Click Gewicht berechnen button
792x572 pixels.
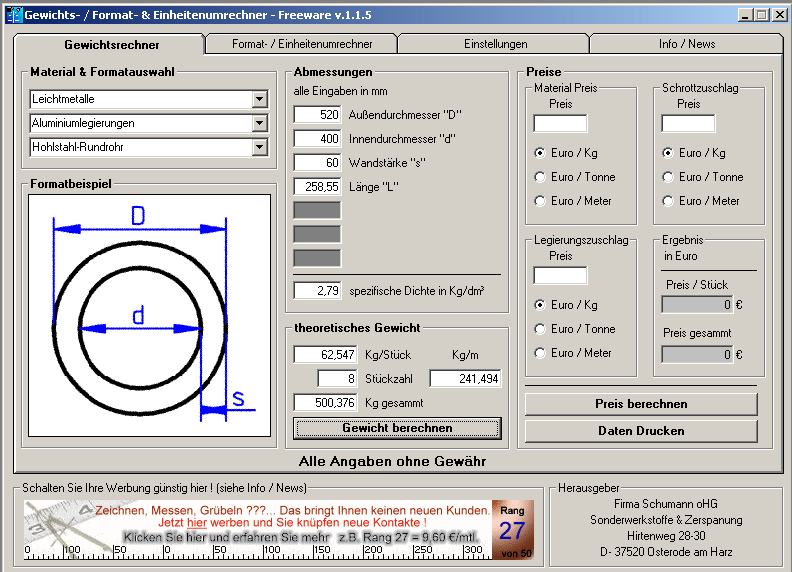point(397,428)
